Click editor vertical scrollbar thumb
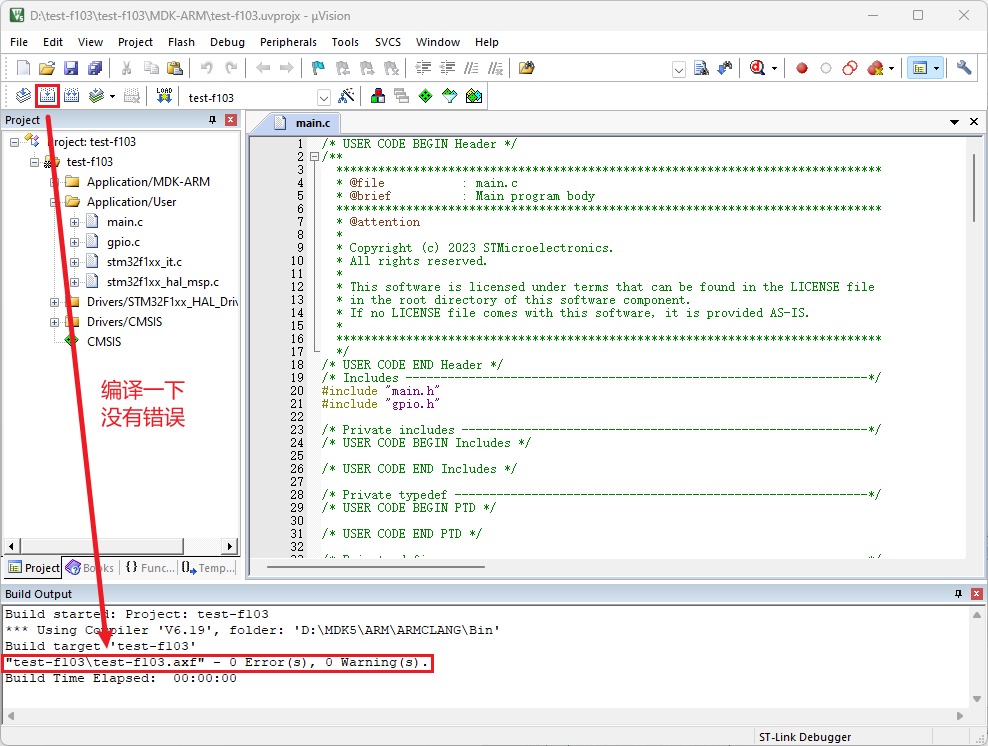This screenshot has width=988, height=746. coord(974,186)
